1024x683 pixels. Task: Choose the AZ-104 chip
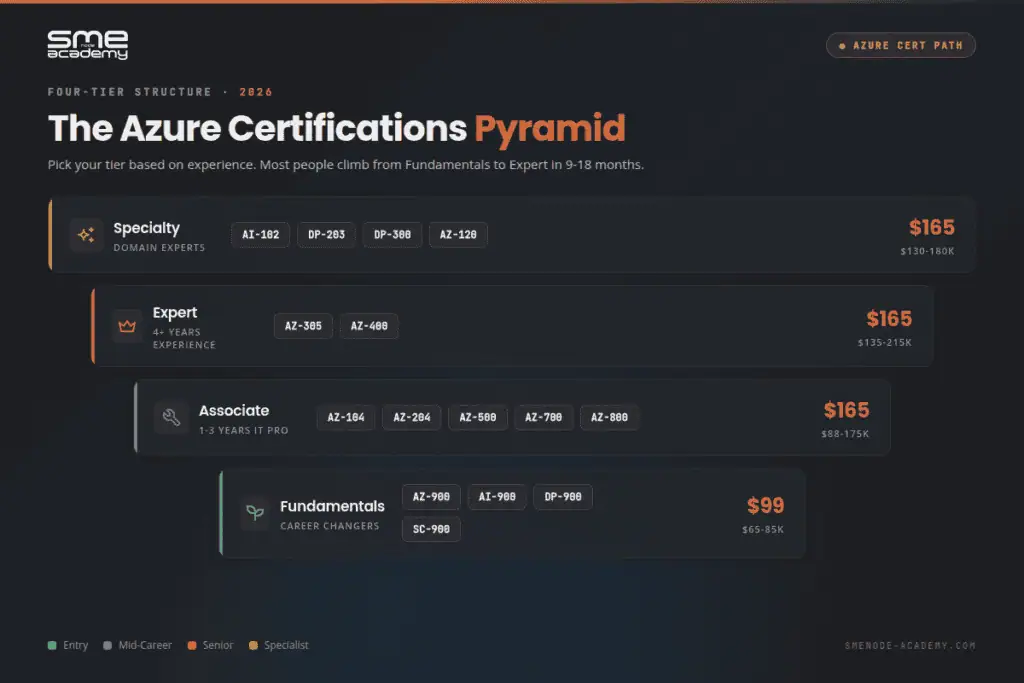click(x=346, y=417)
